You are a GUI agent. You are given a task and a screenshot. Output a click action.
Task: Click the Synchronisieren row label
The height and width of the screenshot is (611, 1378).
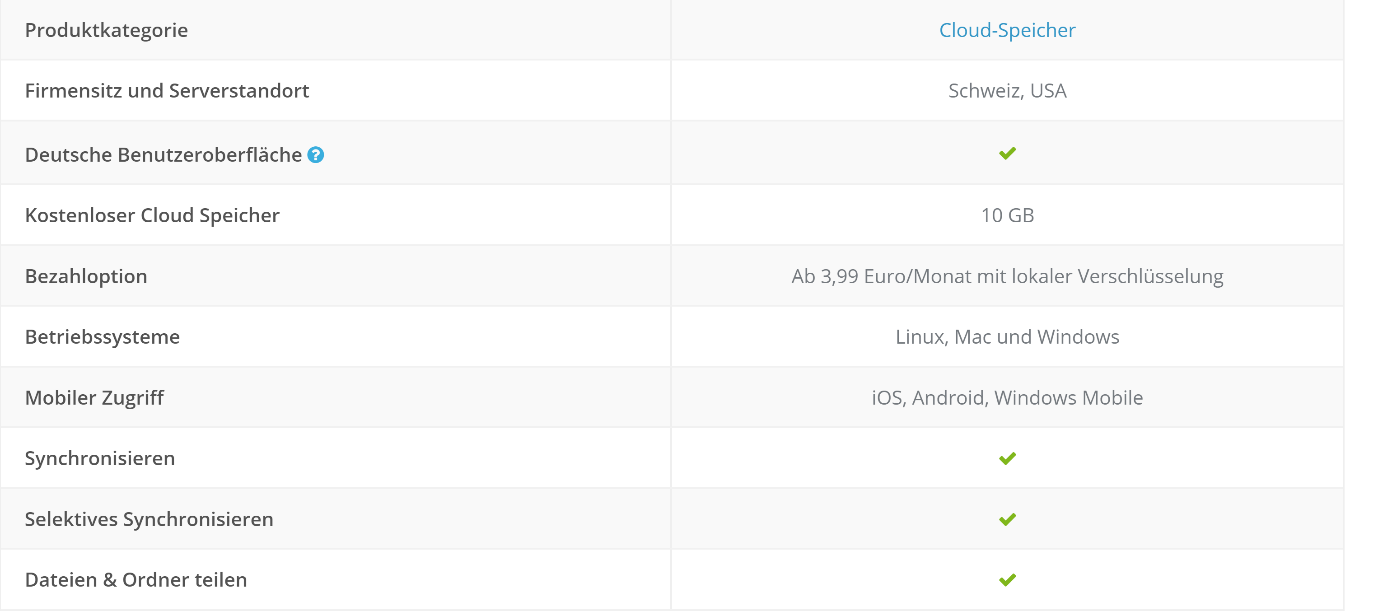(x=100, y=458)
